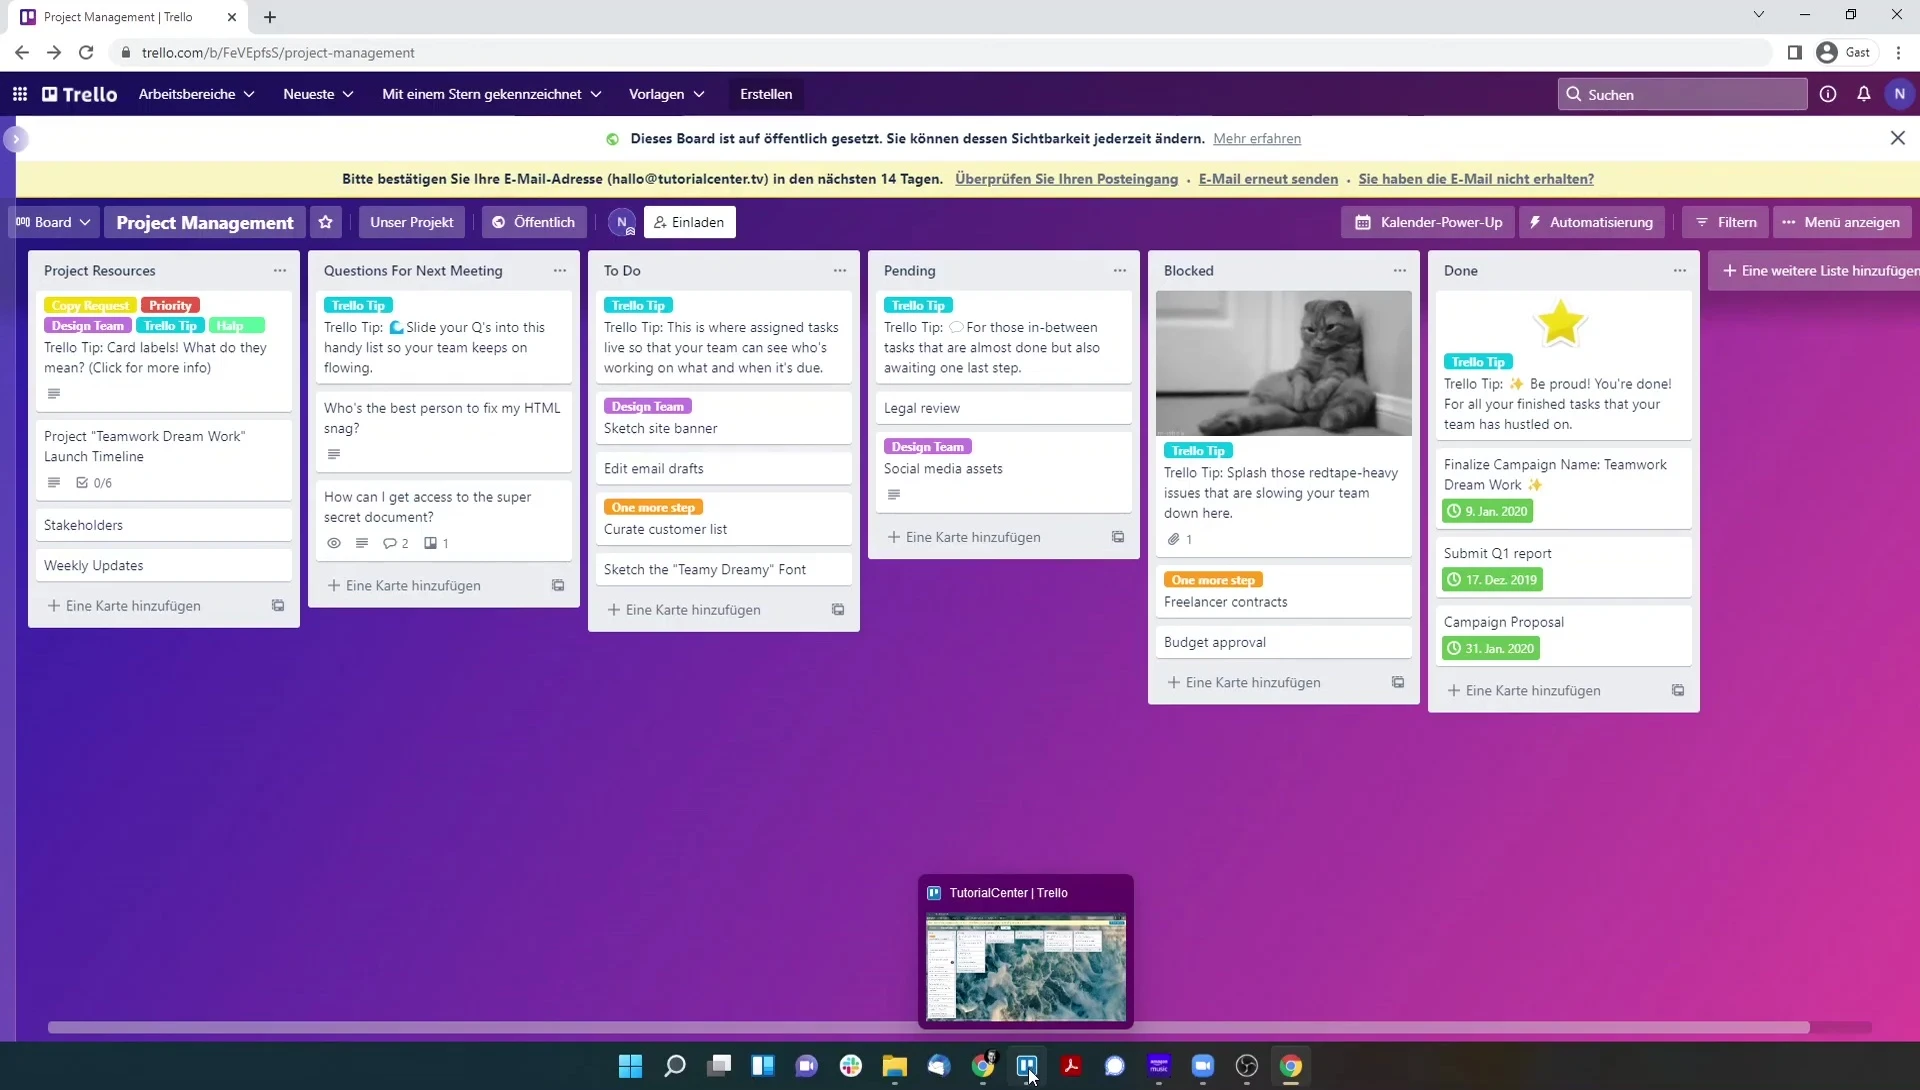Open Kalender-Power-Up
The width and height of the screenshot is (1920, 1090).
(x=1429, y=222)
